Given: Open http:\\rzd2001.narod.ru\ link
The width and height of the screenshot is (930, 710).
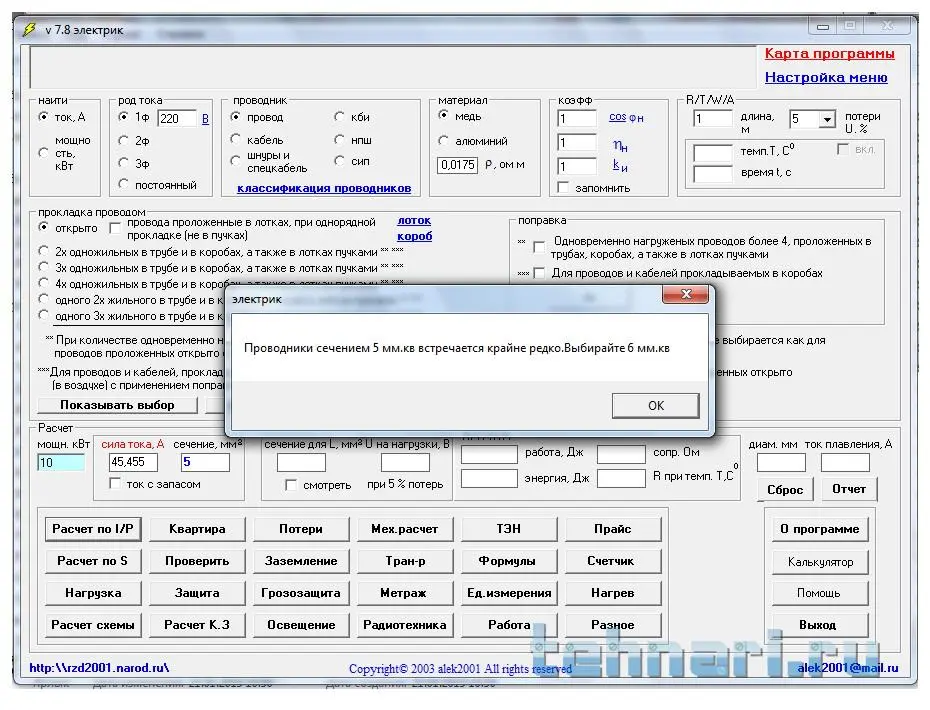Looking at the screenshot, I should tap(100, 668).
